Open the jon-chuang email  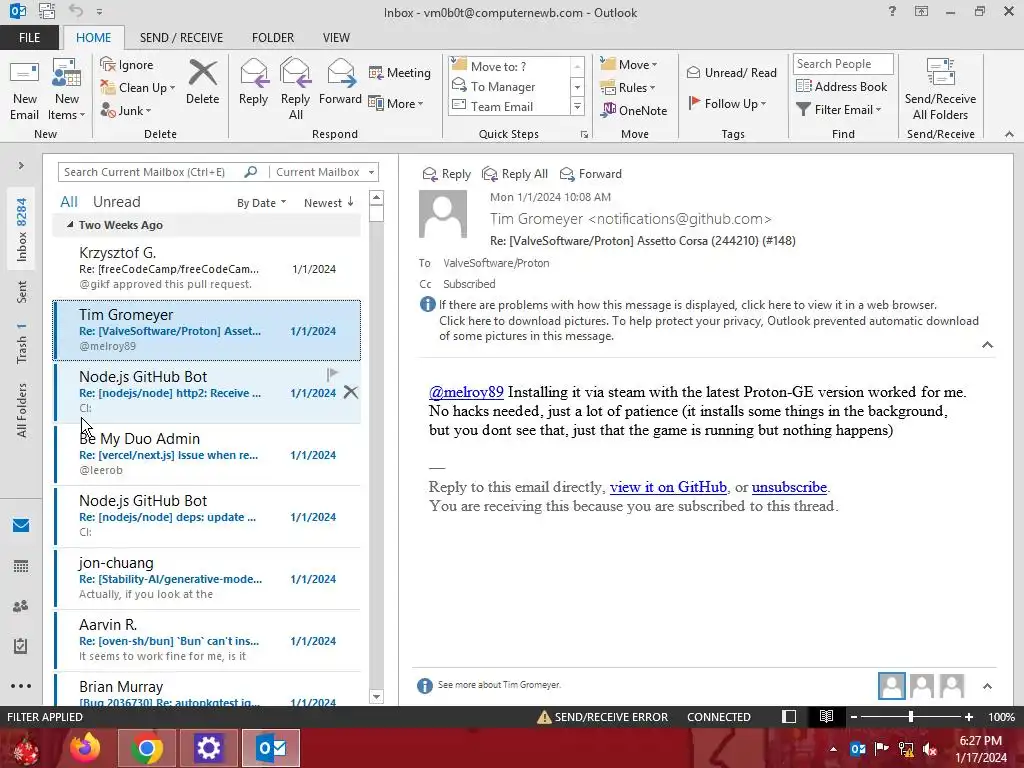pos(206,578)
